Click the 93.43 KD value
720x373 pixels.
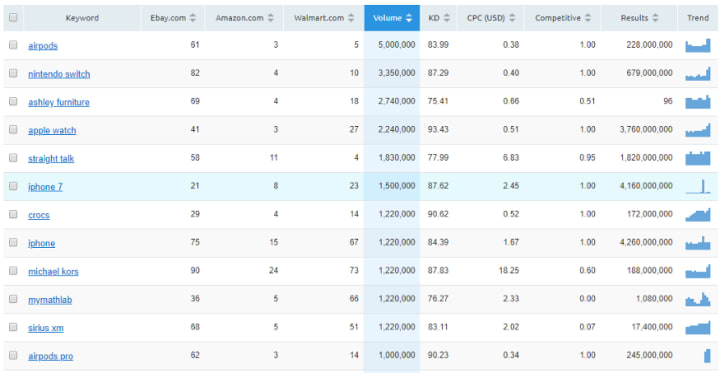438,130
